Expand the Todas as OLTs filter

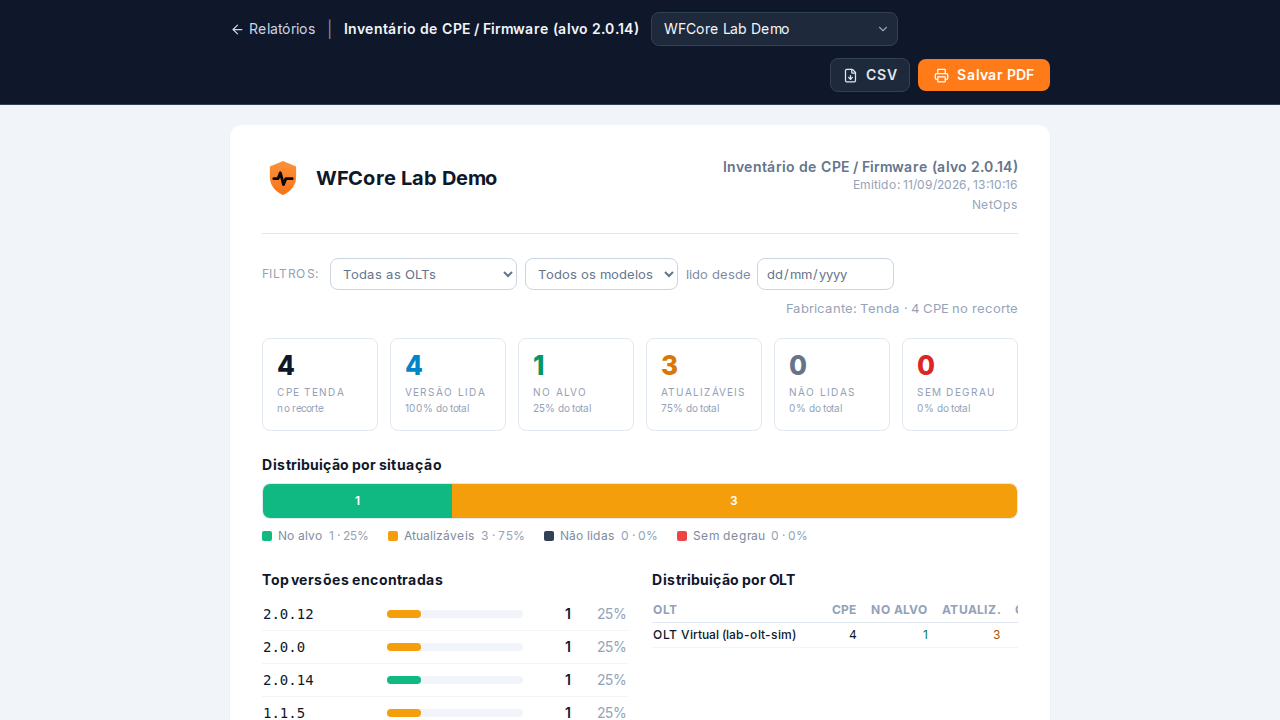[423, 274]
